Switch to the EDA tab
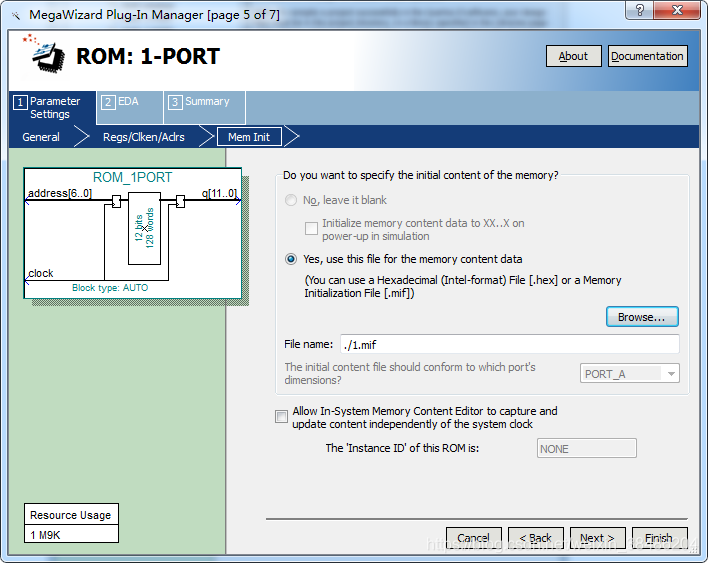The width and height of the screenshot is (708, 563). click(x=129, y=107)
